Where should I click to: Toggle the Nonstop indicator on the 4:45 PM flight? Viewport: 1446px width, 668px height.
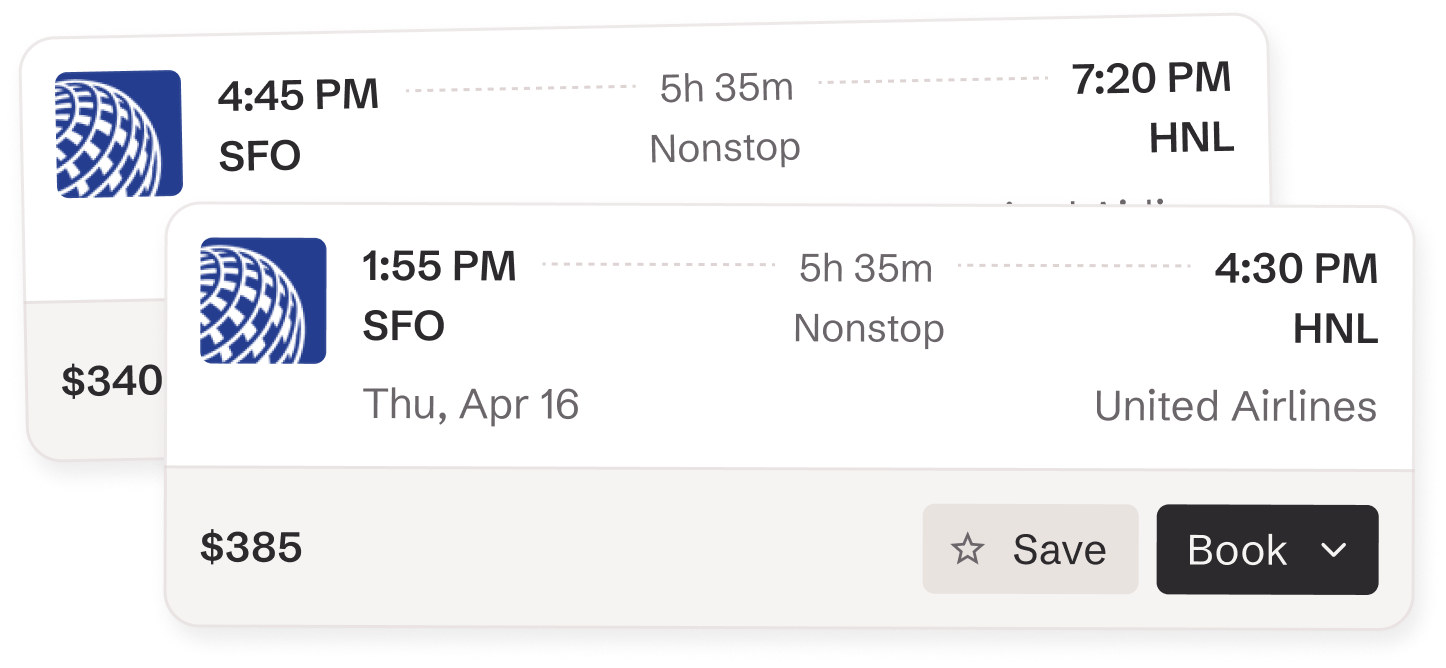[725, 147]
